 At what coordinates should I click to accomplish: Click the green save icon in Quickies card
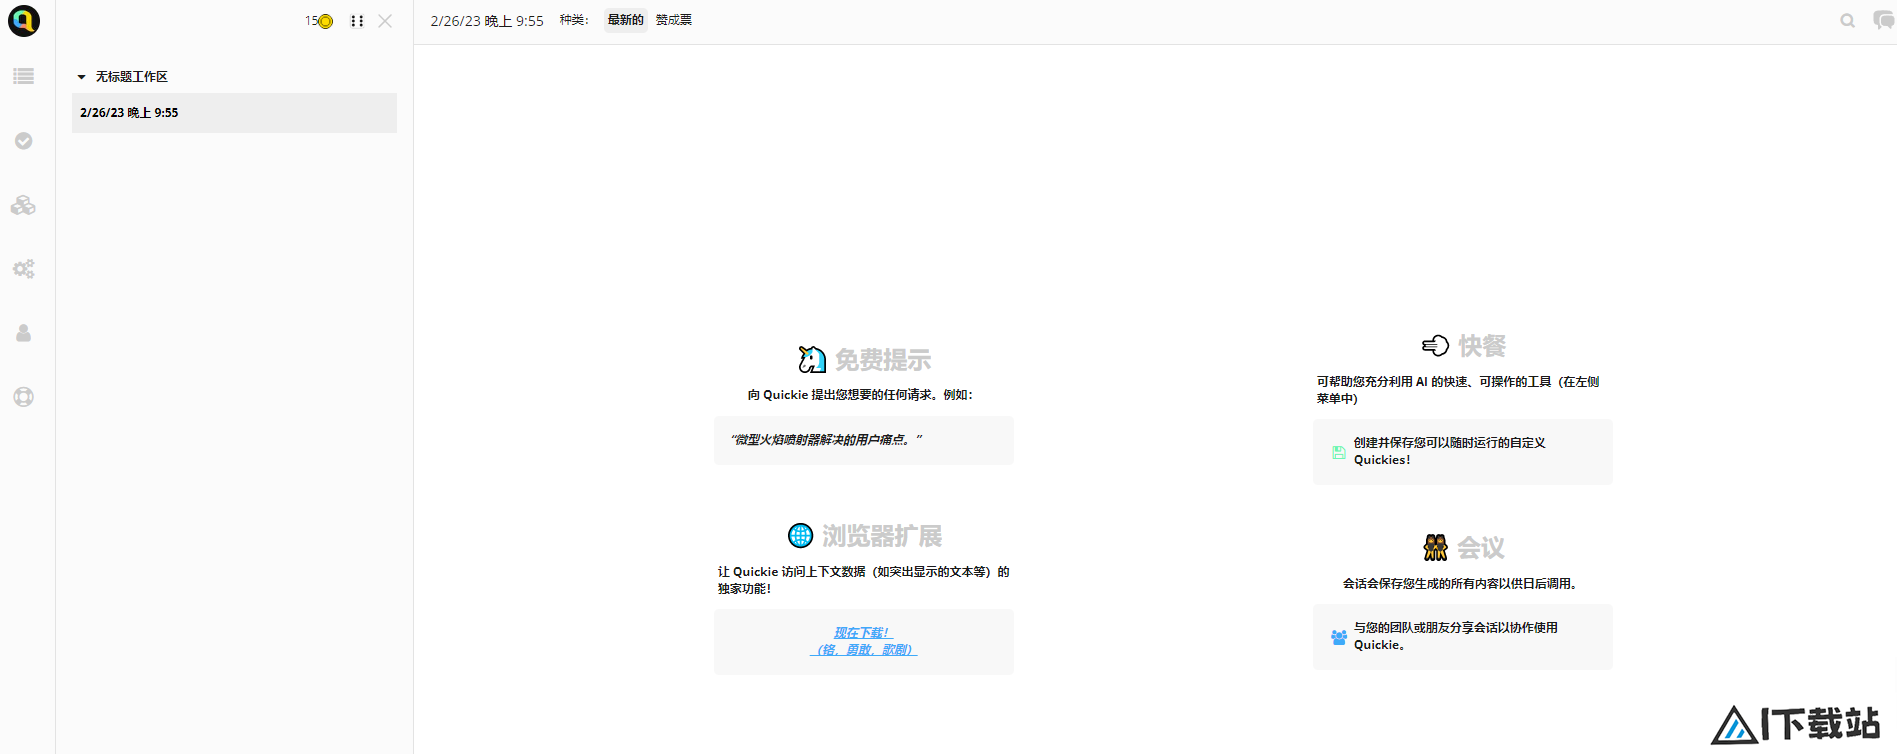pyautogui.click(x=1339, y=452)
